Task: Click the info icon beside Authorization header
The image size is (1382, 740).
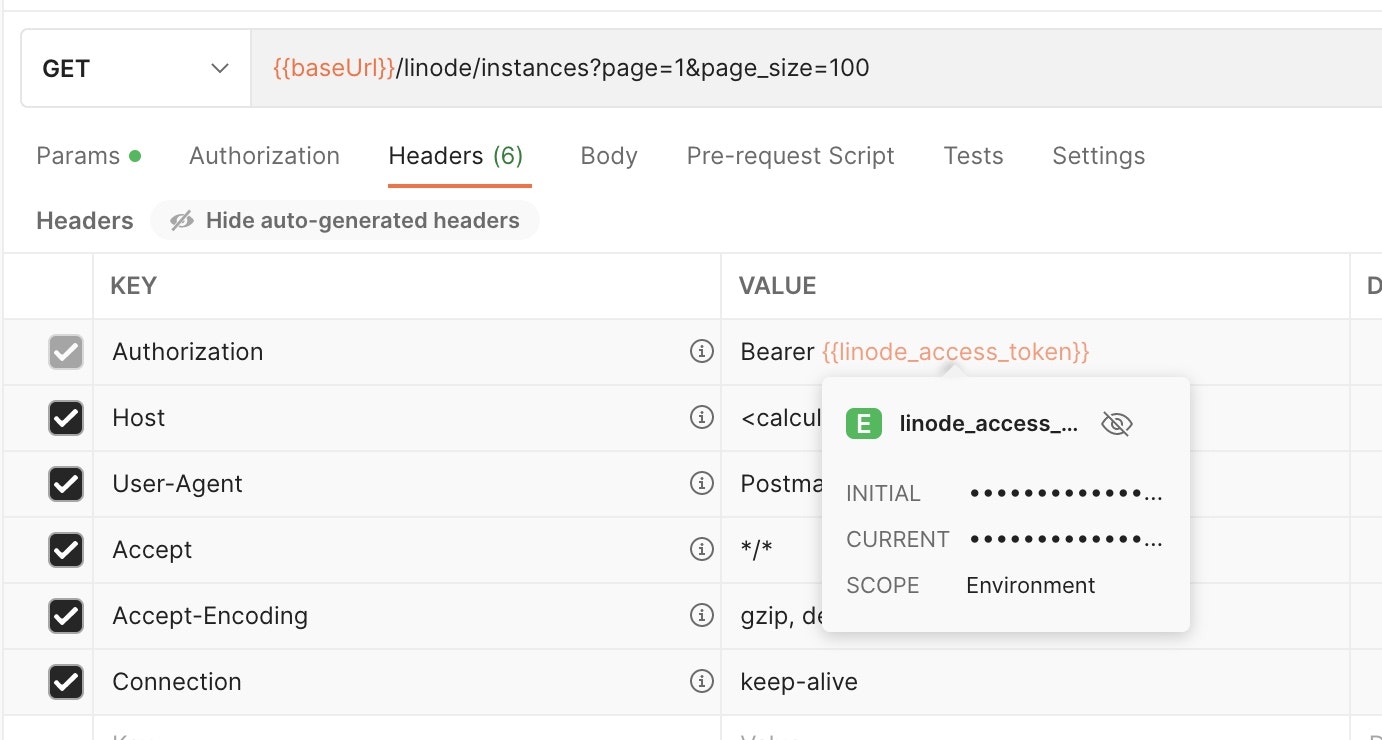Action: [x=702, y=351]
